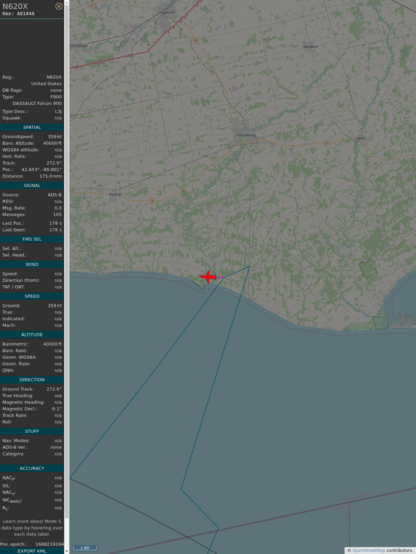Toggle the ALTITUDE section header
416x554 pixels.
click(x=32, y=335)
